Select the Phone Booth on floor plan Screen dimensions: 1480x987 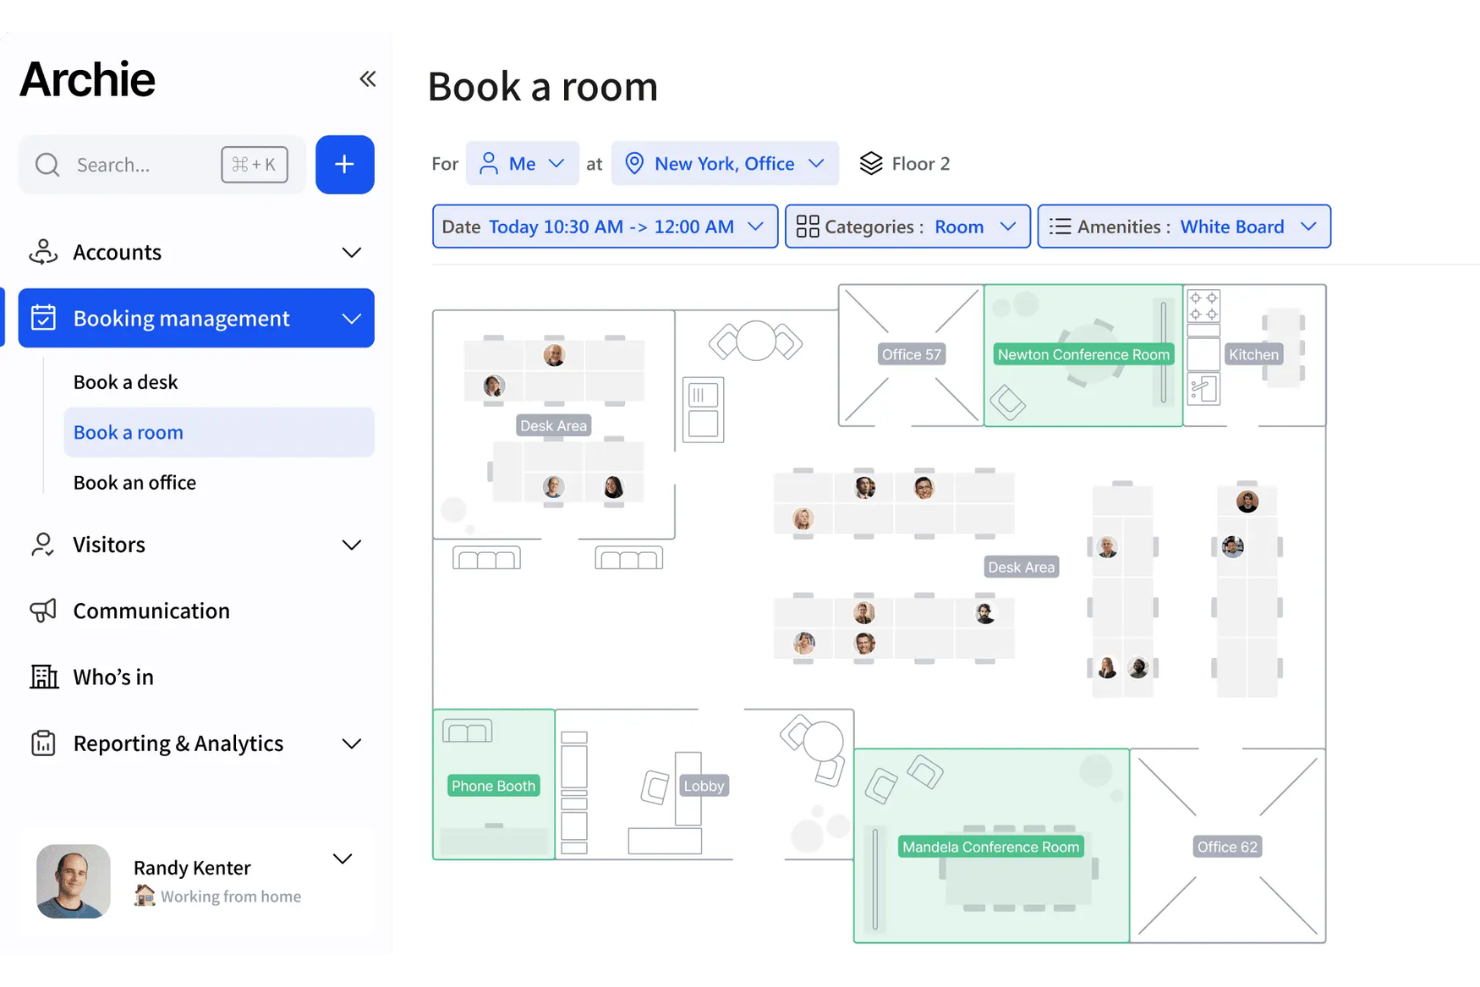pos(493,786)
